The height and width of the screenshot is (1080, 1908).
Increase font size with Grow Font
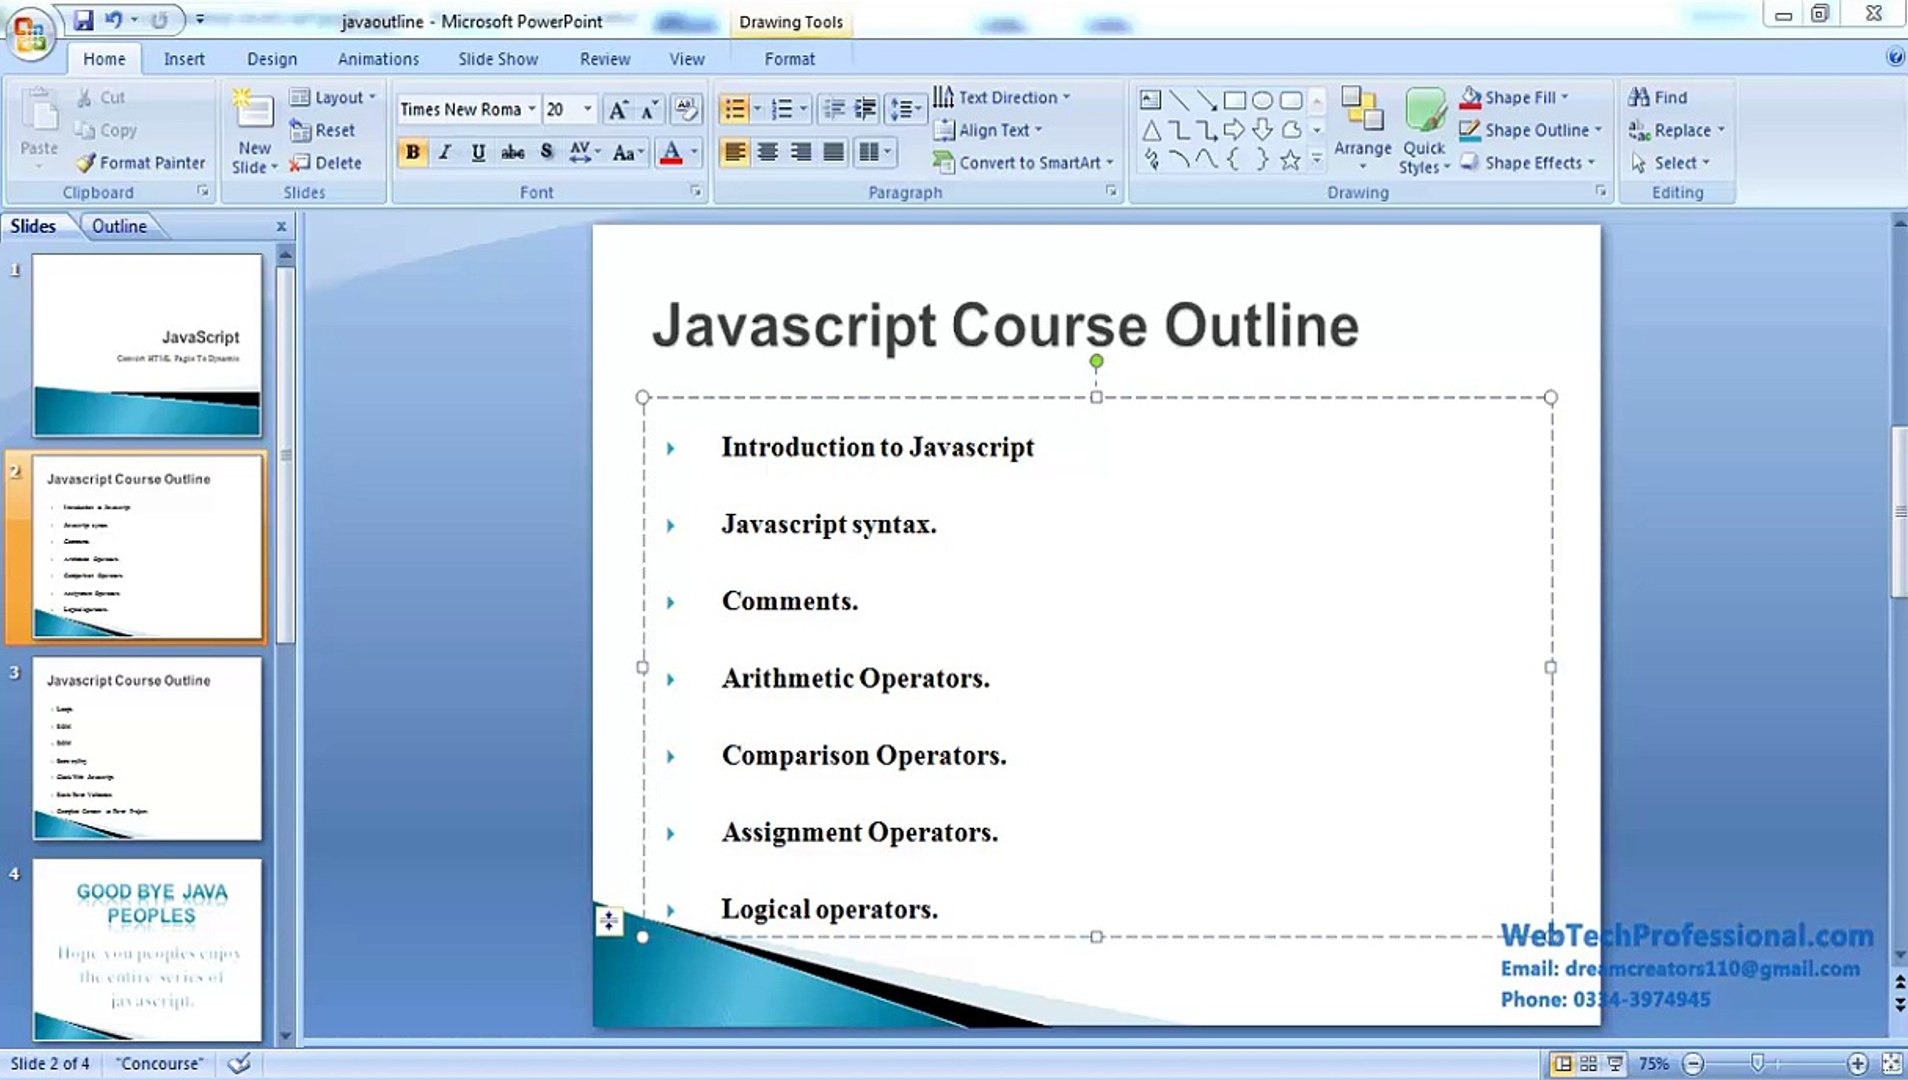pyautogui.click(x=618, y=109)
